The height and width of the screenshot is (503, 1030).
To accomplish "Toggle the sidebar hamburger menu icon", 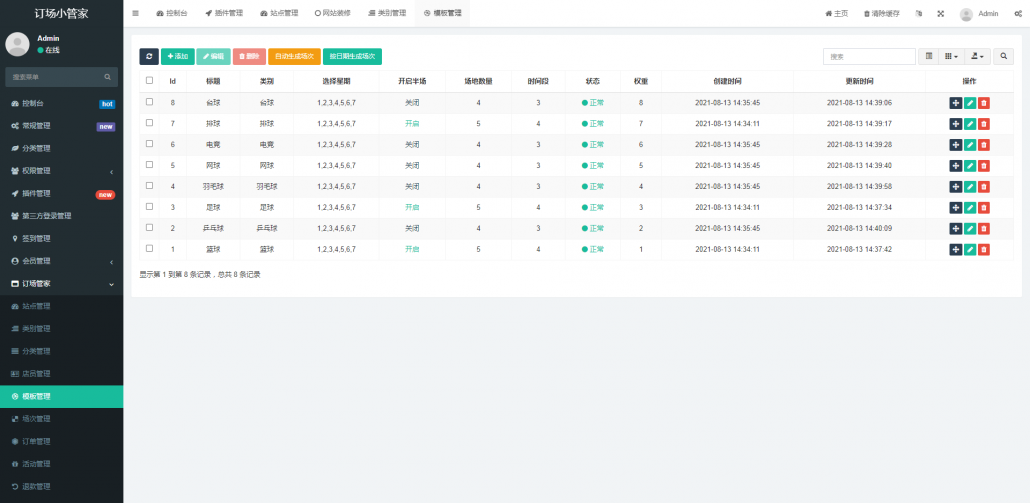I will pyautogui.click(x=135, y=14).
